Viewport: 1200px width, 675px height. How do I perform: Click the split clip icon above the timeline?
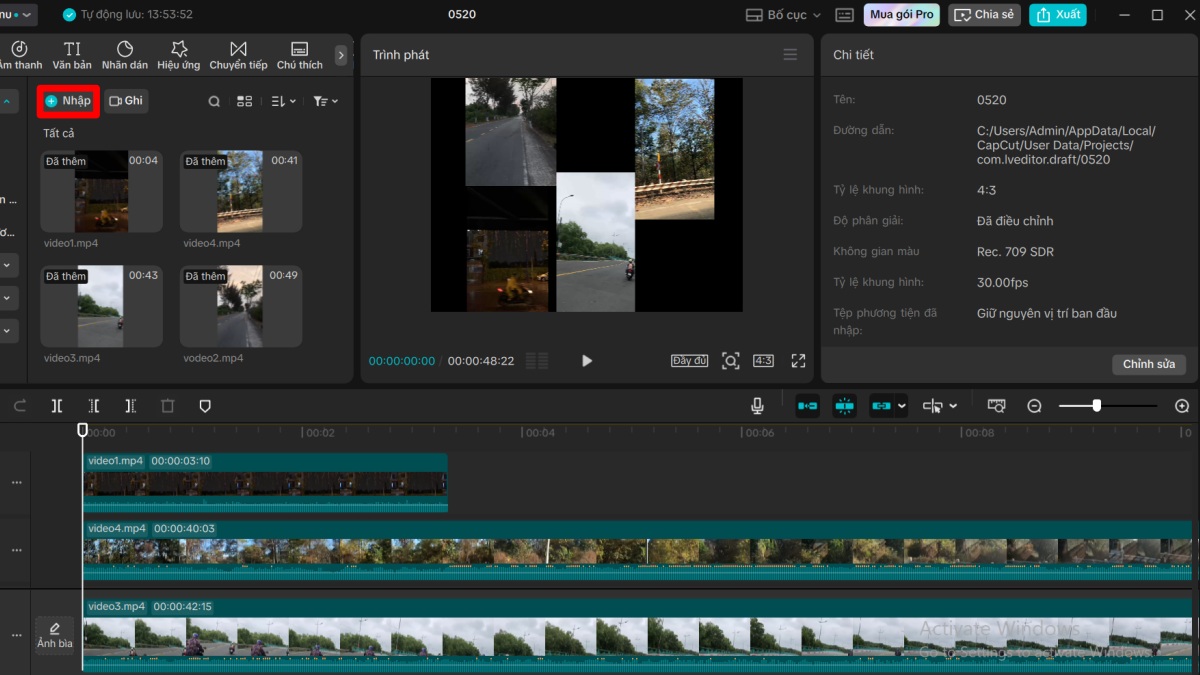[57, 405]
